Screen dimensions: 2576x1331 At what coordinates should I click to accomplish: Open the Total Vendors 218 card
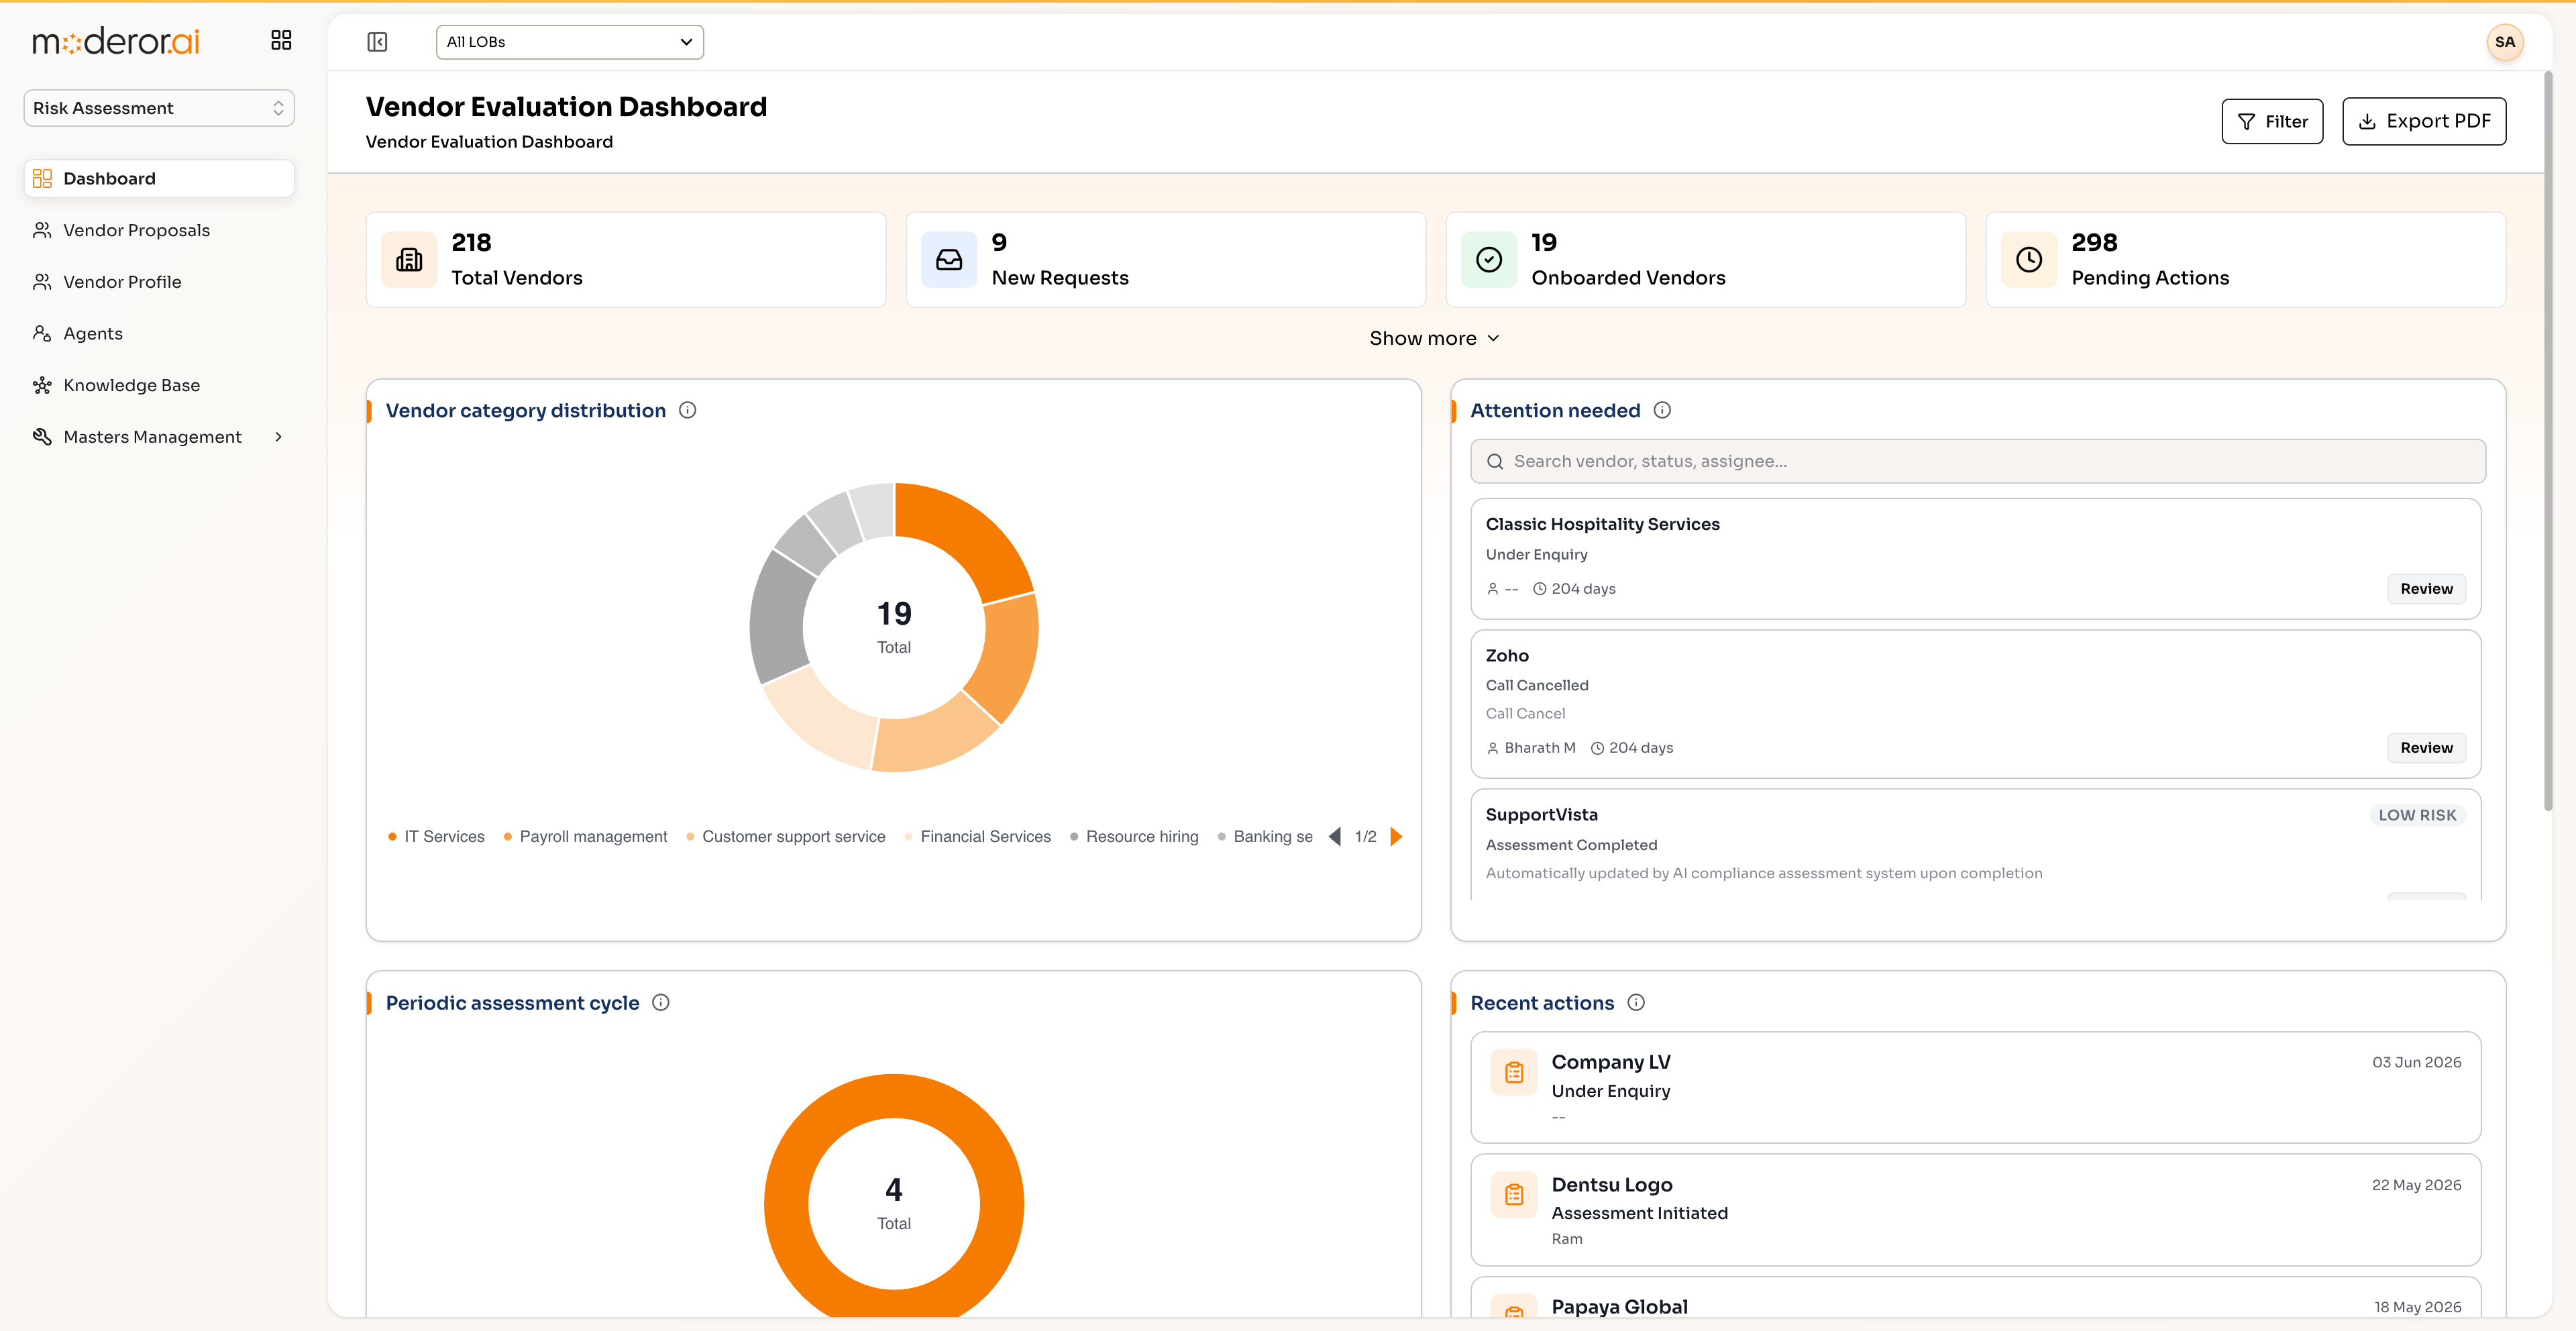(626, 260)
